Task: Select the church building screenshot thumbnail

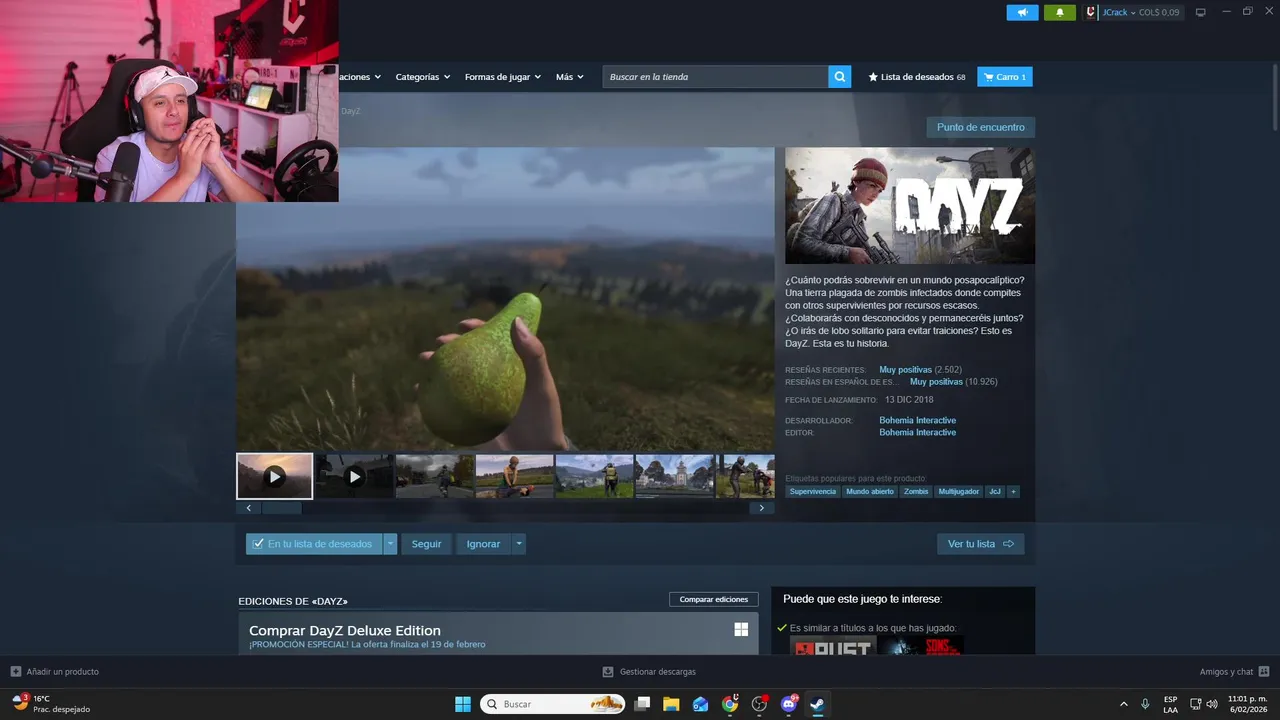Action: (x=674, y=476)
